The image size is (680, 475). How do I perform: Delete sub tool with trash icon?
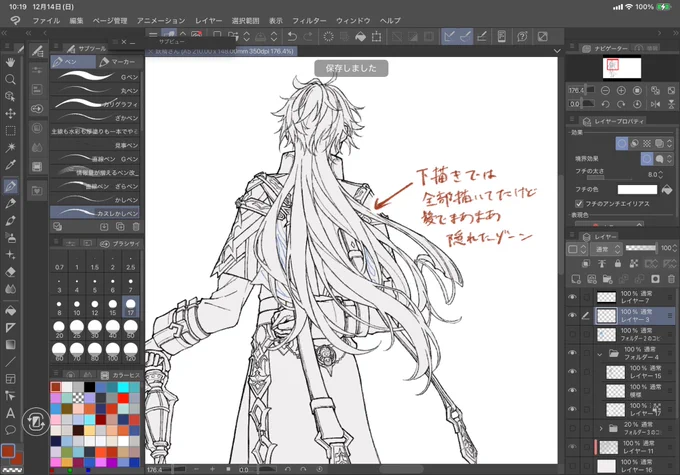[x=136, y=226]
